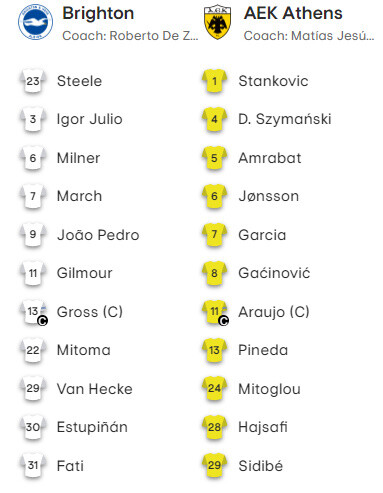Click the AEK Athens club crest
383x493 pixels.
[217, 22]
